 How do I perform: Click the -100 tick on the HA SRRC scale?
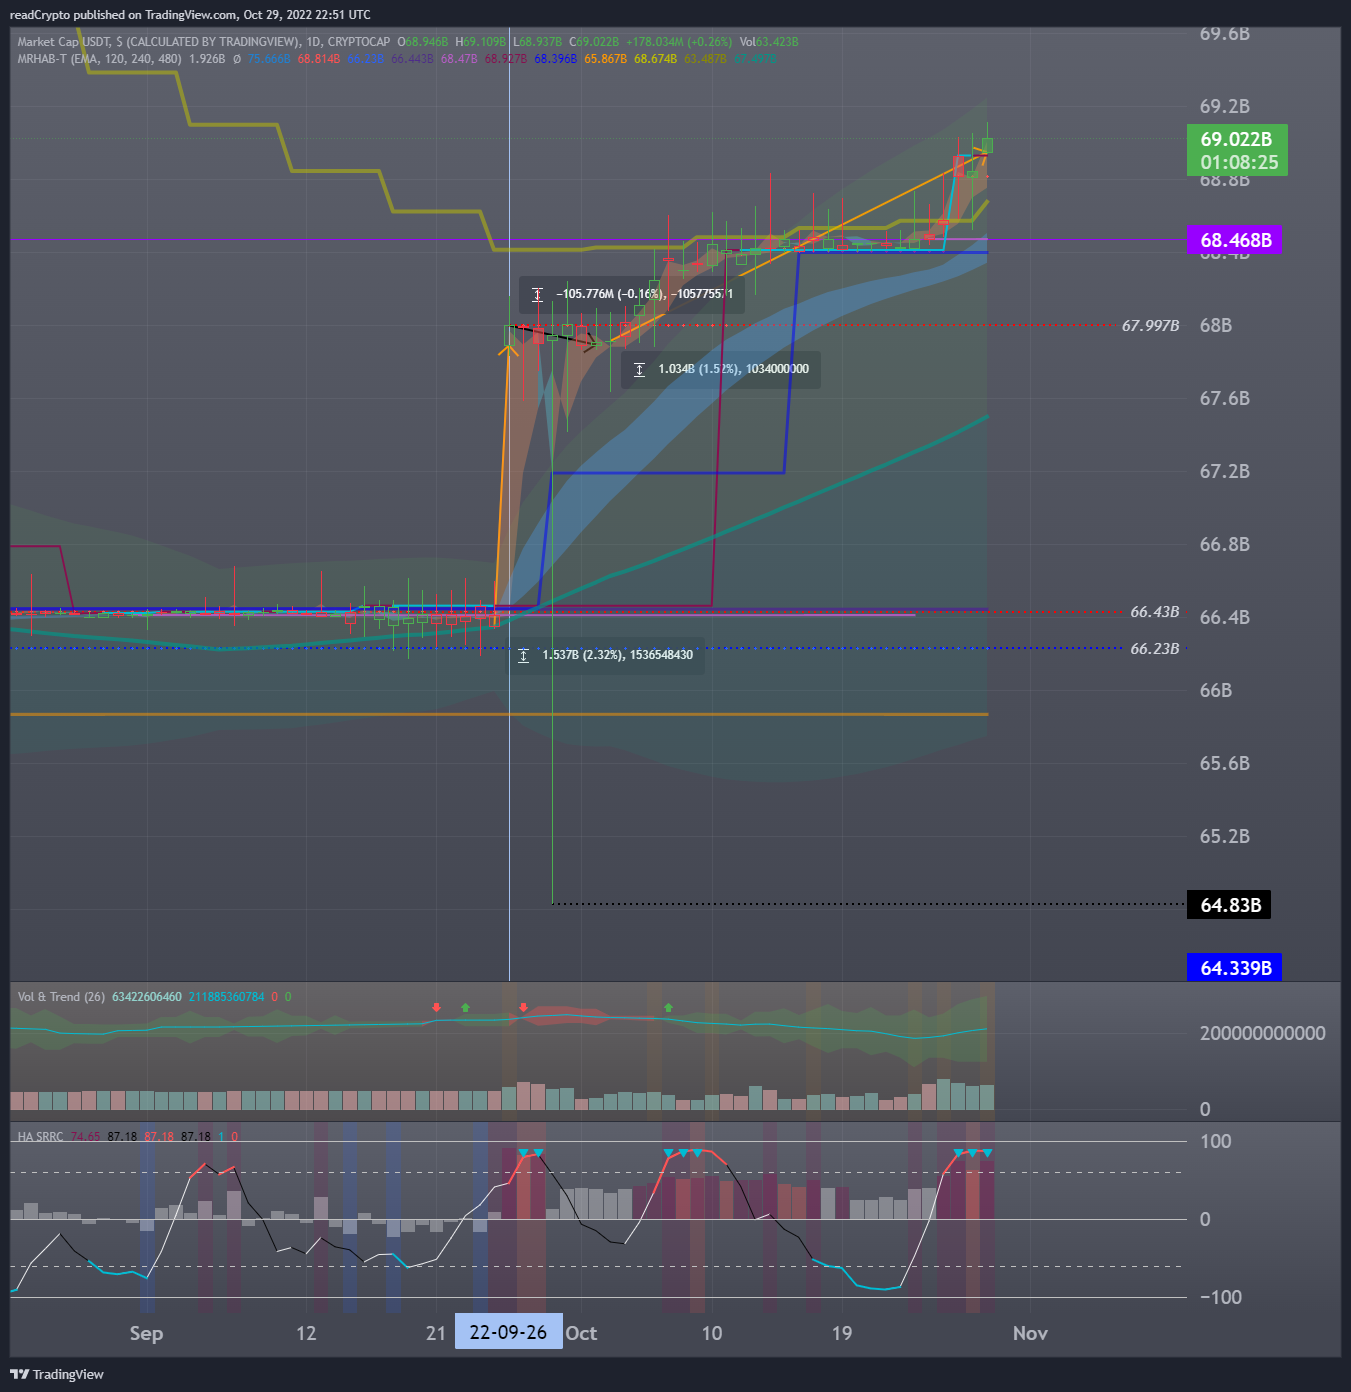1221,1297
